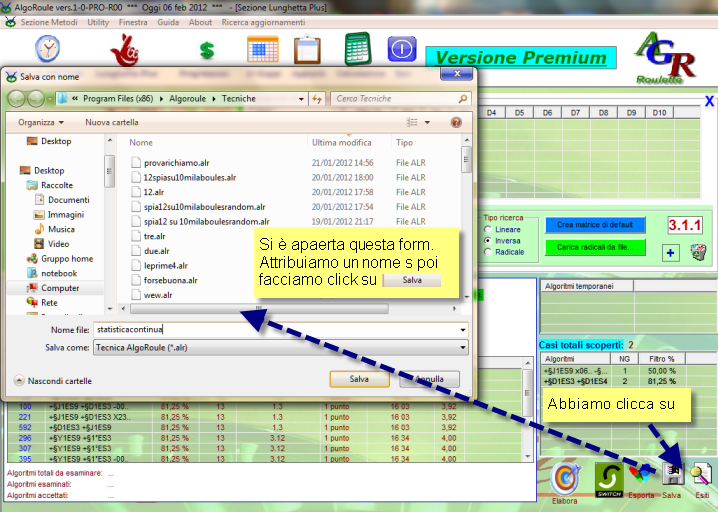Click the search magnifier in Cerca Tecniche
This screenshot has height=512, width=718.
[x=463, y=98]
